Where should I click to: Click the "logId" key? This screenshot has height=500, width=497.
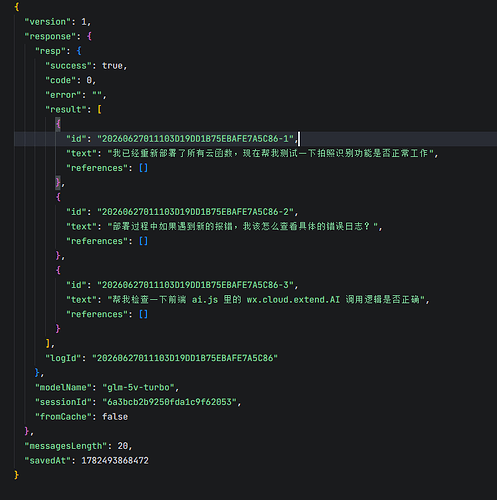click(63, 358)
